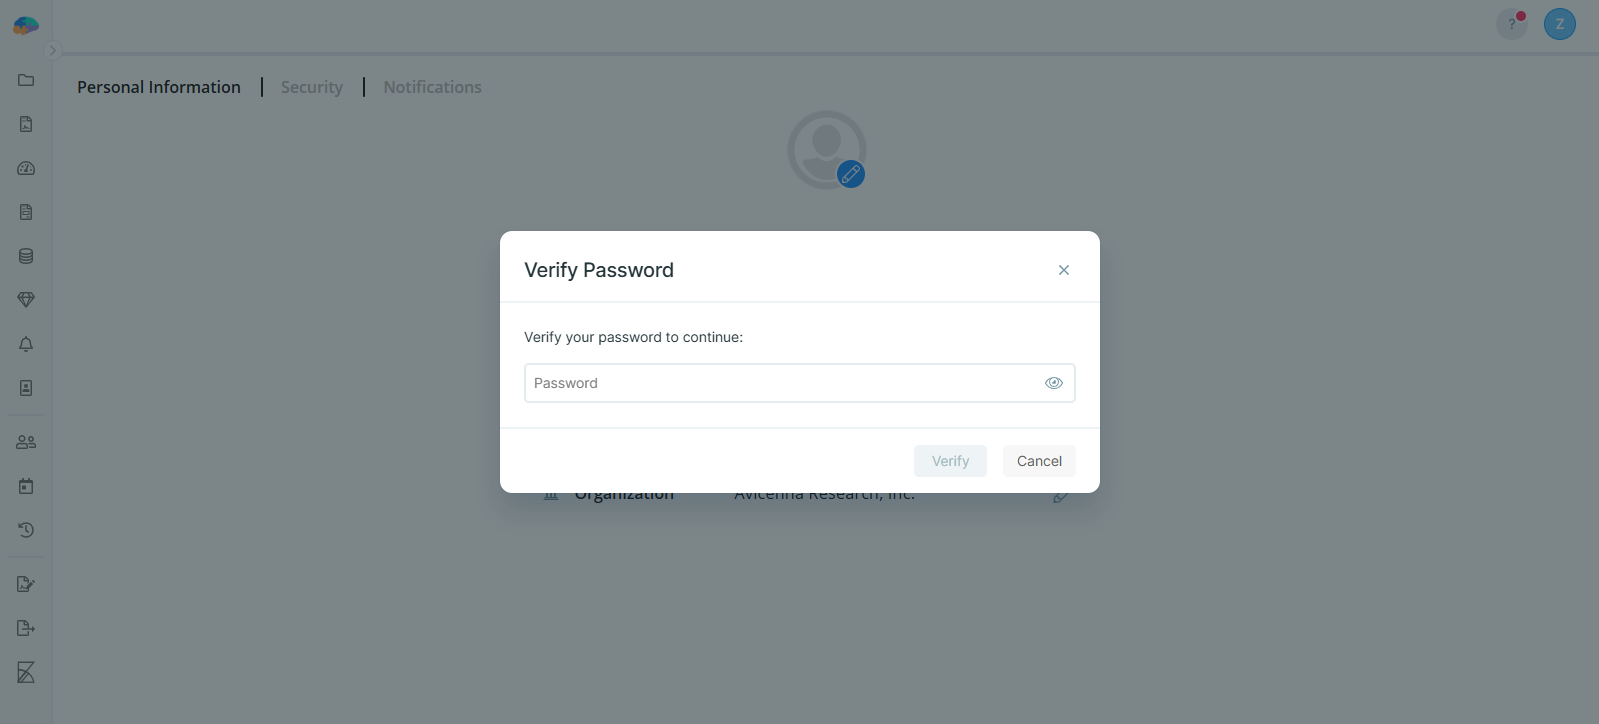The image size is (1599, 724).
Task: Switch to the Security tab
Action: (311, 87)
